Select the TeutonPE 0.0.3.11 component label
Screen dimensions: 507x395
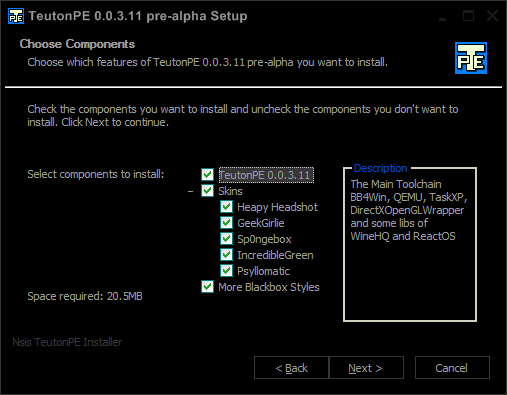click(x=266, y=175)
